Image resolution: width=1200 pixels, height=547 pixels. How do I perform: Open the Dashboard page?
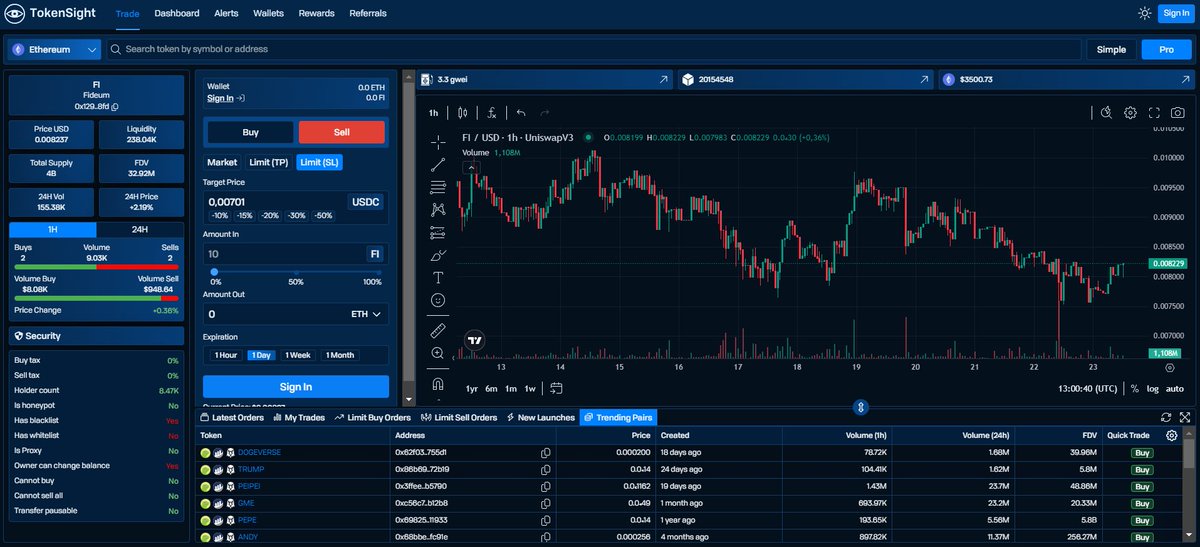pos(177,13)
